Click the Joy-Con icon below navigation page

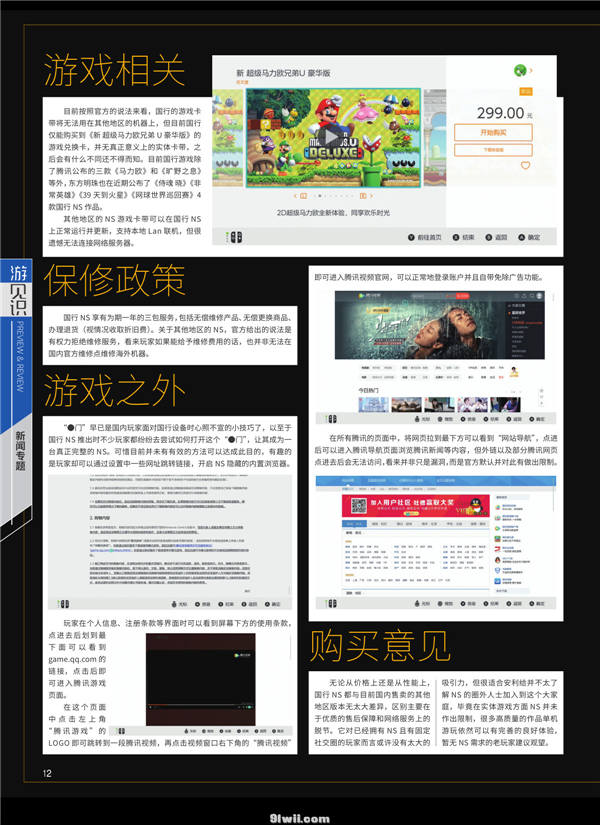click(332, 603)
